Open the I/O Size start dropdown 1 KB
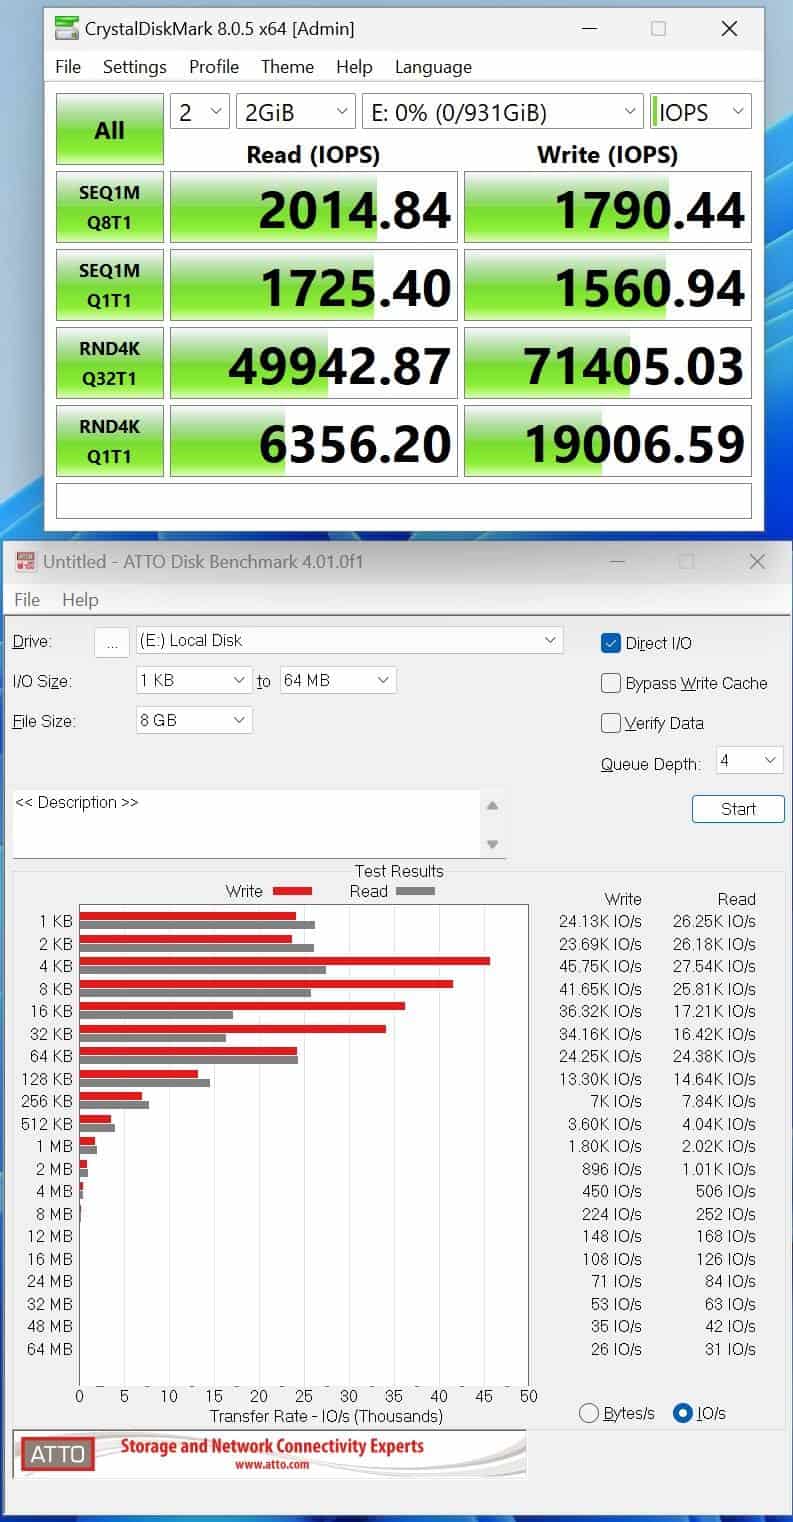 (x=194, y=680)
